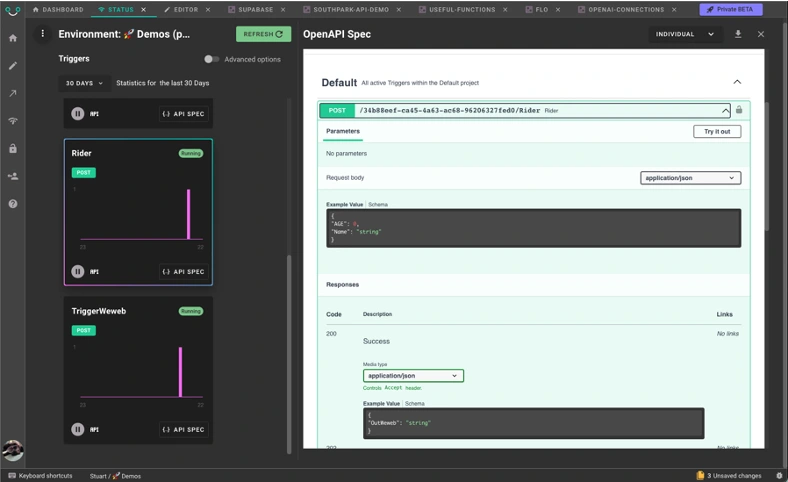Viewport: 788px width, 482px height.
Task: Click the lock icon beside the Rider endpoint
Action: (739, 110)
